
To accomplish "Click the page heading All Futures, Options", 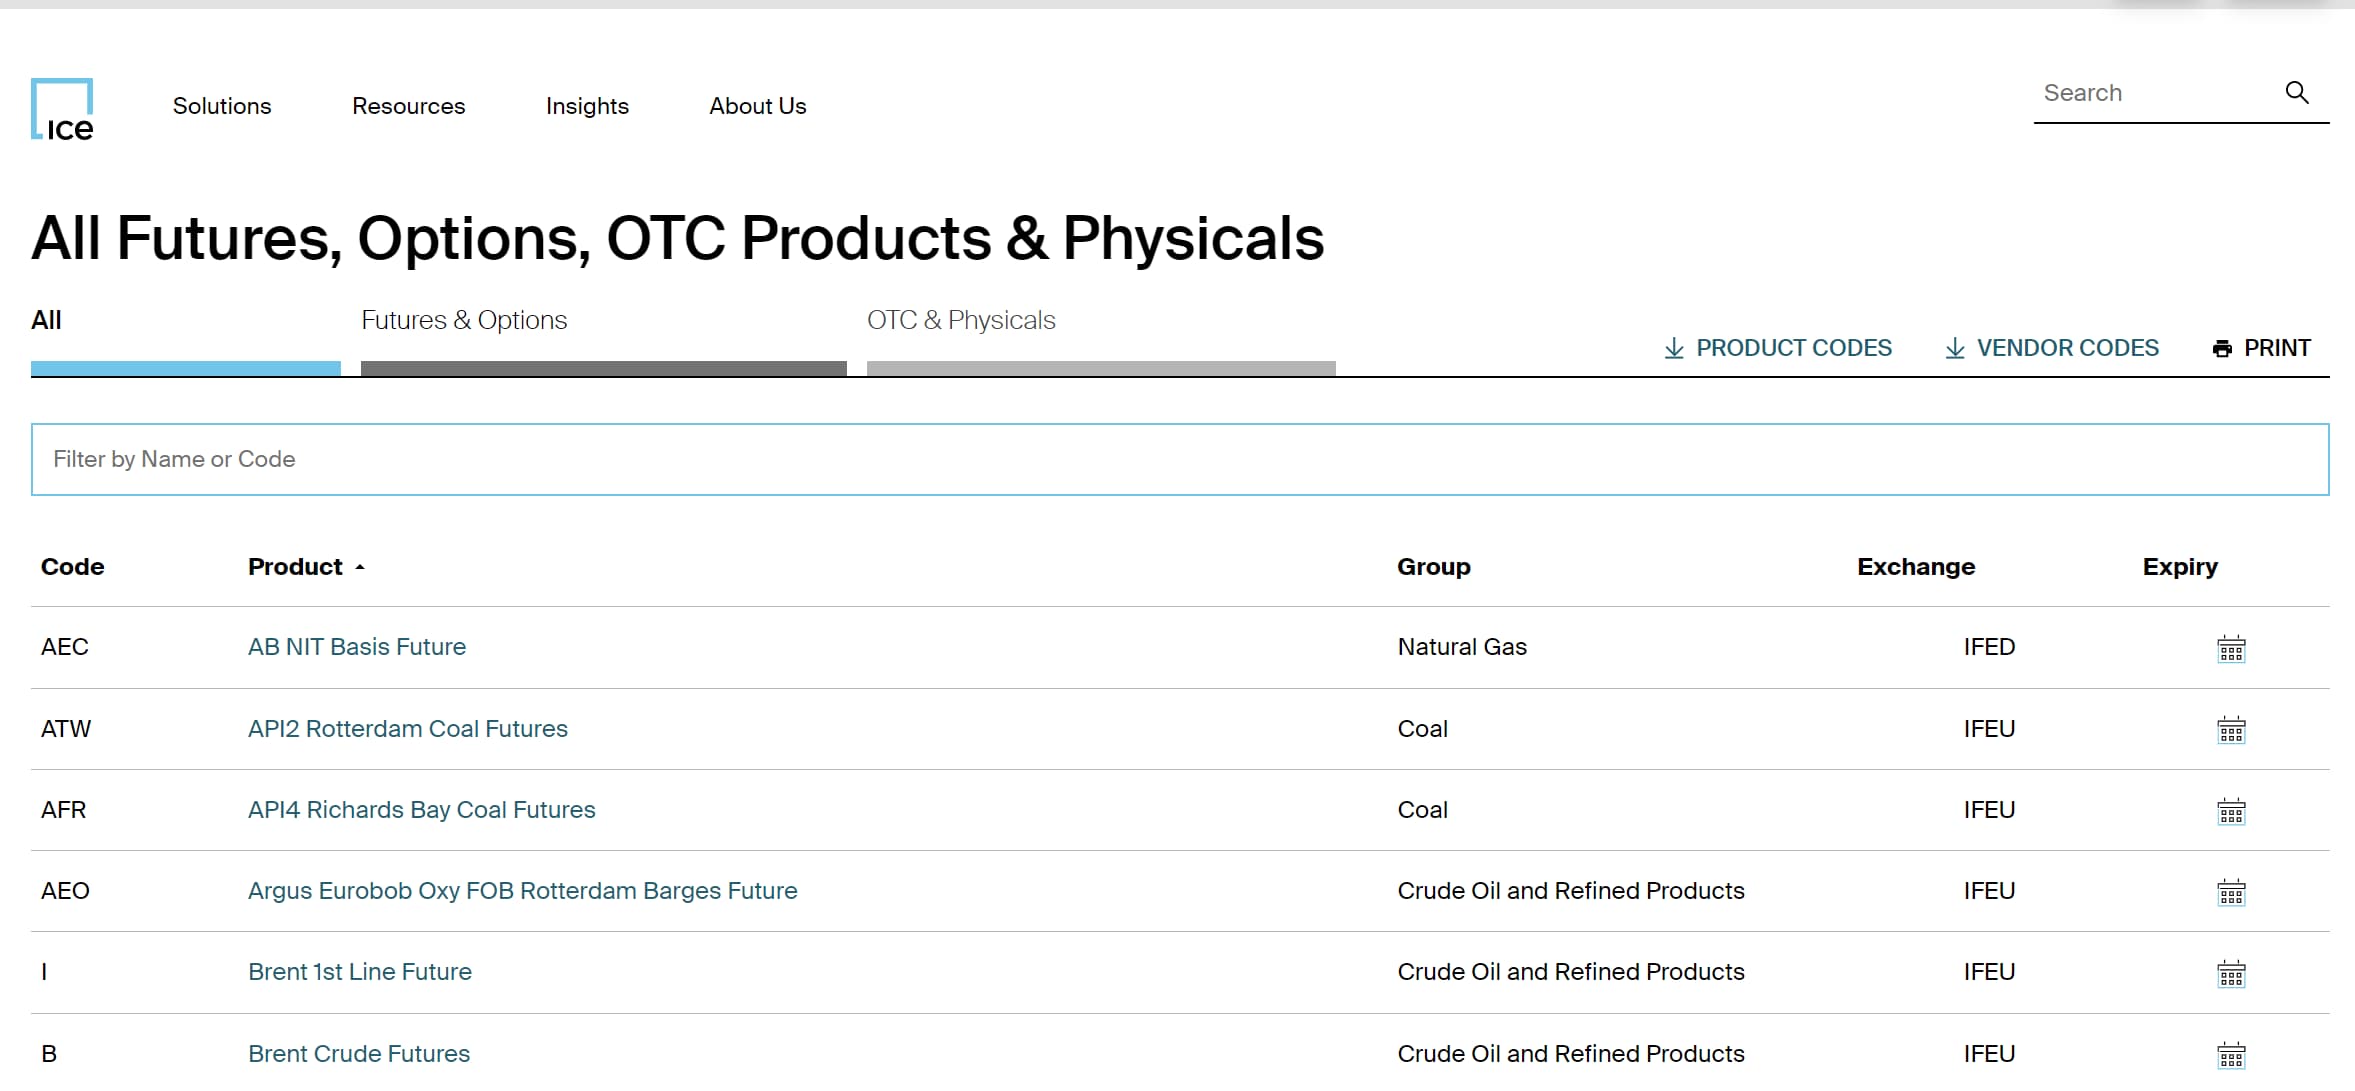I will pyautogui.click(x=677, y=238).
